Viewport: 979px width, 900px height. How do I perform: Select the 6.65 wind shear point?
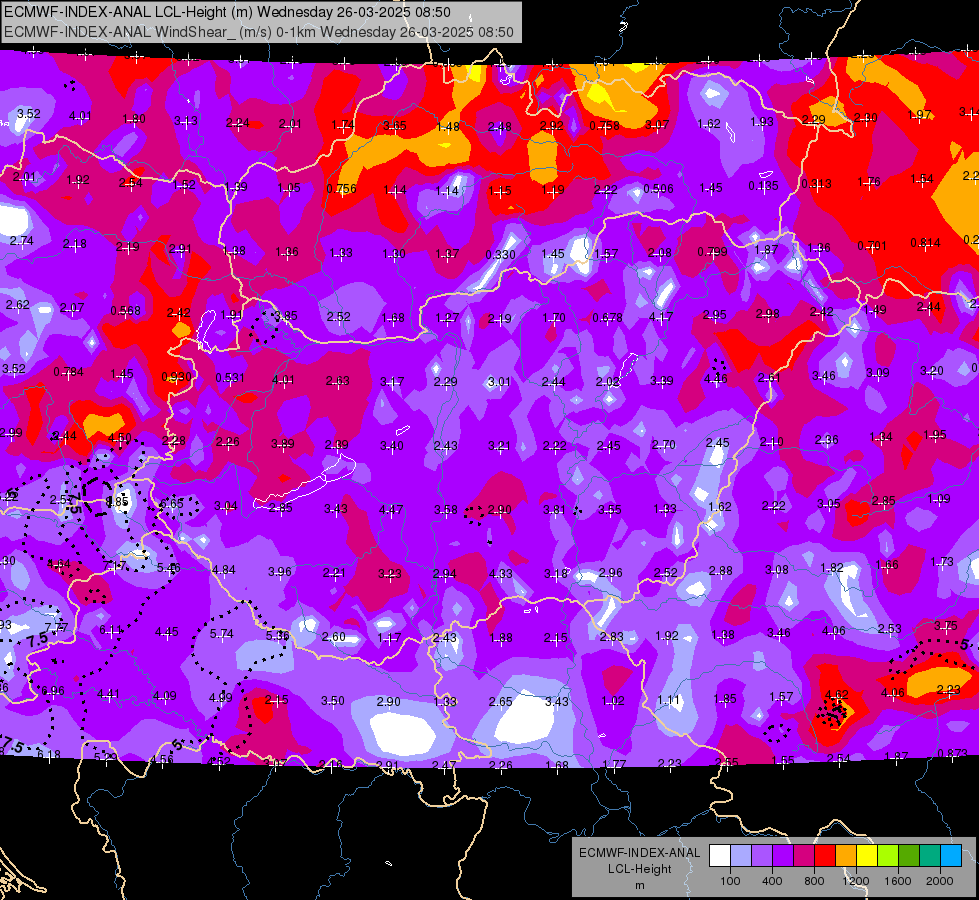172,503
